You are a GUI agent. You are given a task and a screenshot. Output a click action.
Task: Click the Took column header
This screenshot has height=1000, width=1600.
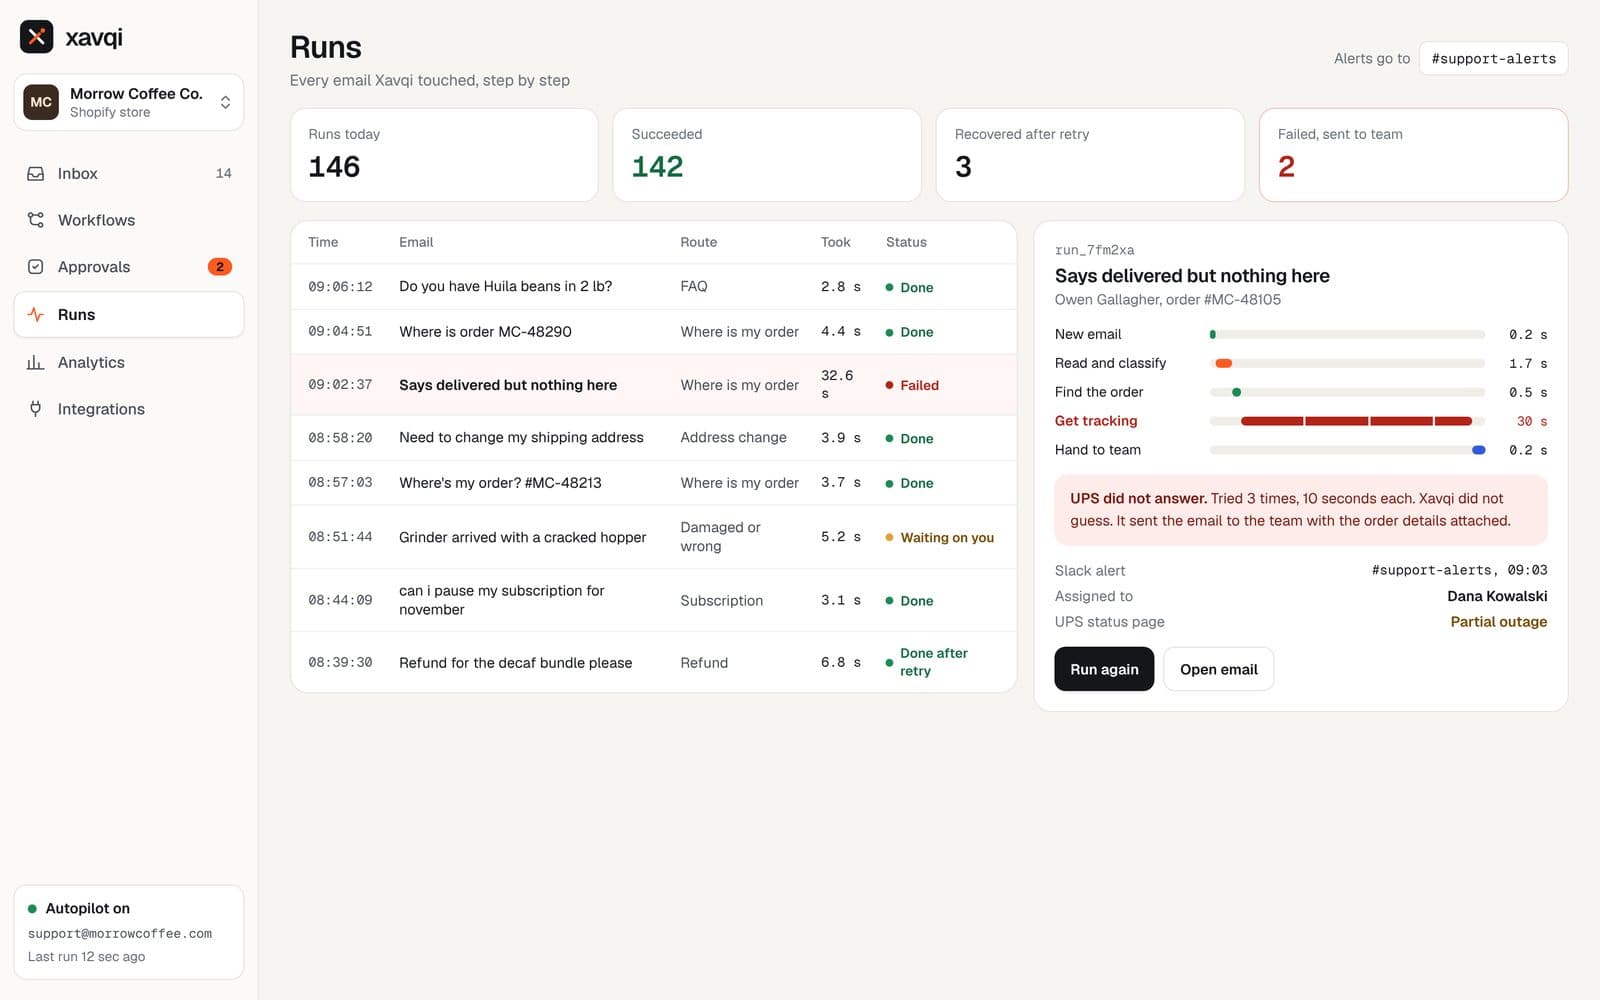point(835,242)
